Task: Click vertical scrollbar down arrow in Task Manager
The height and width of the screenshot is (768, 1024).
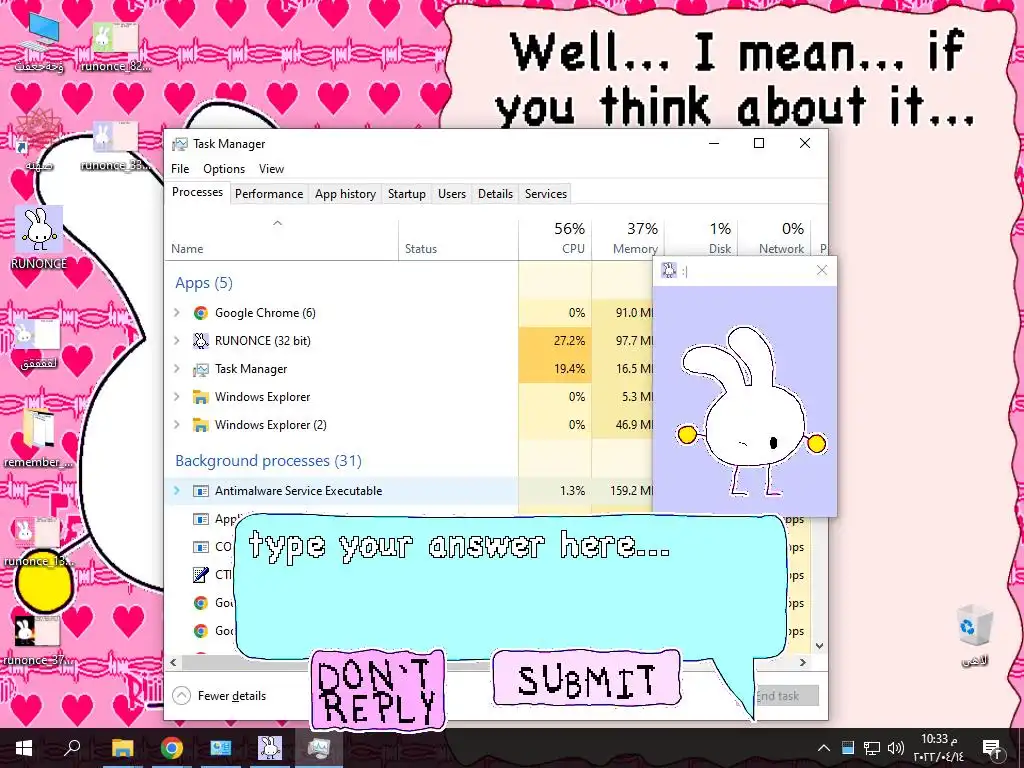Action: (x=820, y=646)
